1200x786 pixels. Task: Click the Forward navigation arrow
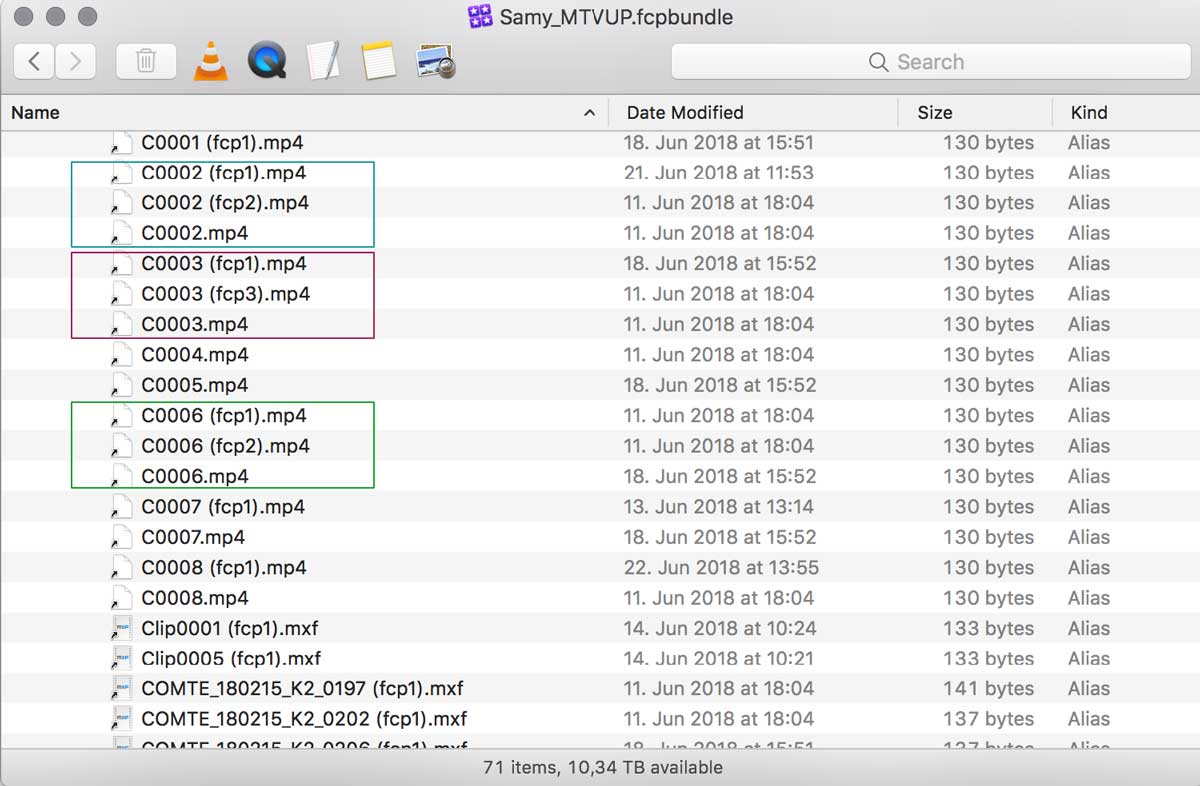(75, 62)
